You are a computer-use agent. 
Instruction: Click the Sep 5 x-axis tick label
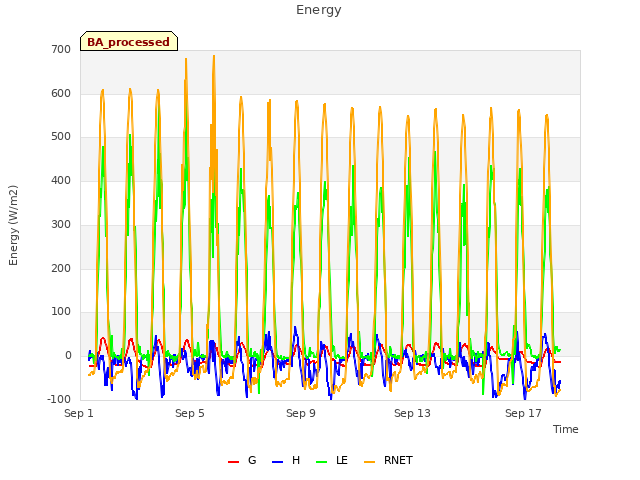click(x=190, y=413)
